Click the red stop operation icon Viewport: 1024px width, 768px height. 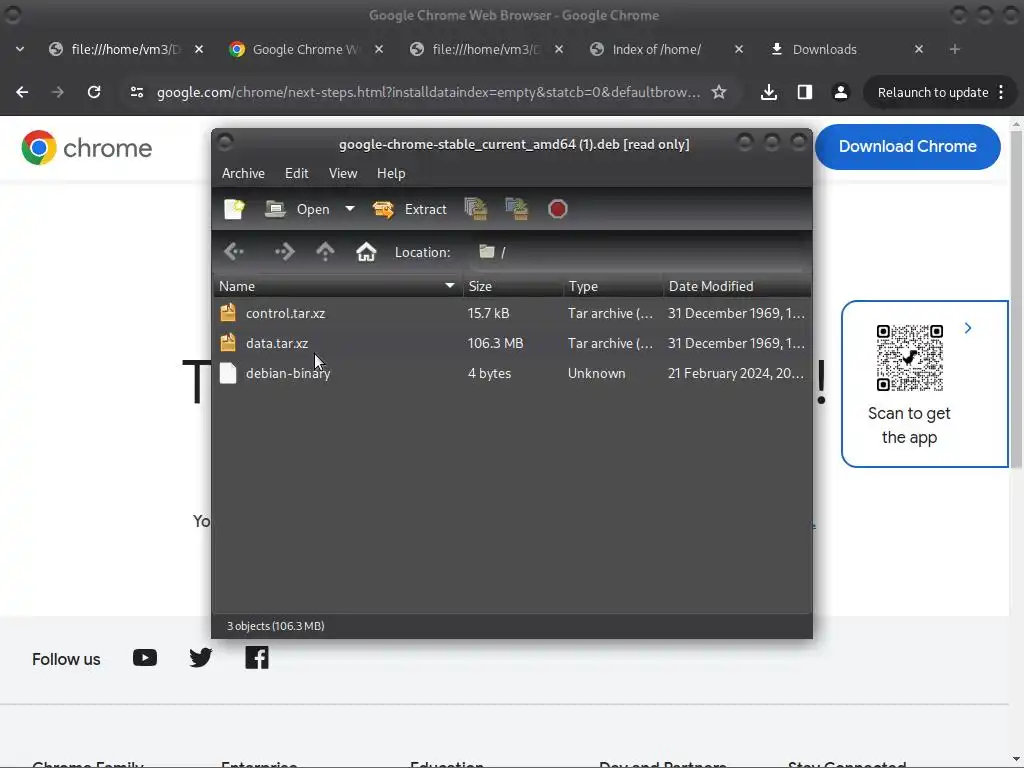click(557, 209)
